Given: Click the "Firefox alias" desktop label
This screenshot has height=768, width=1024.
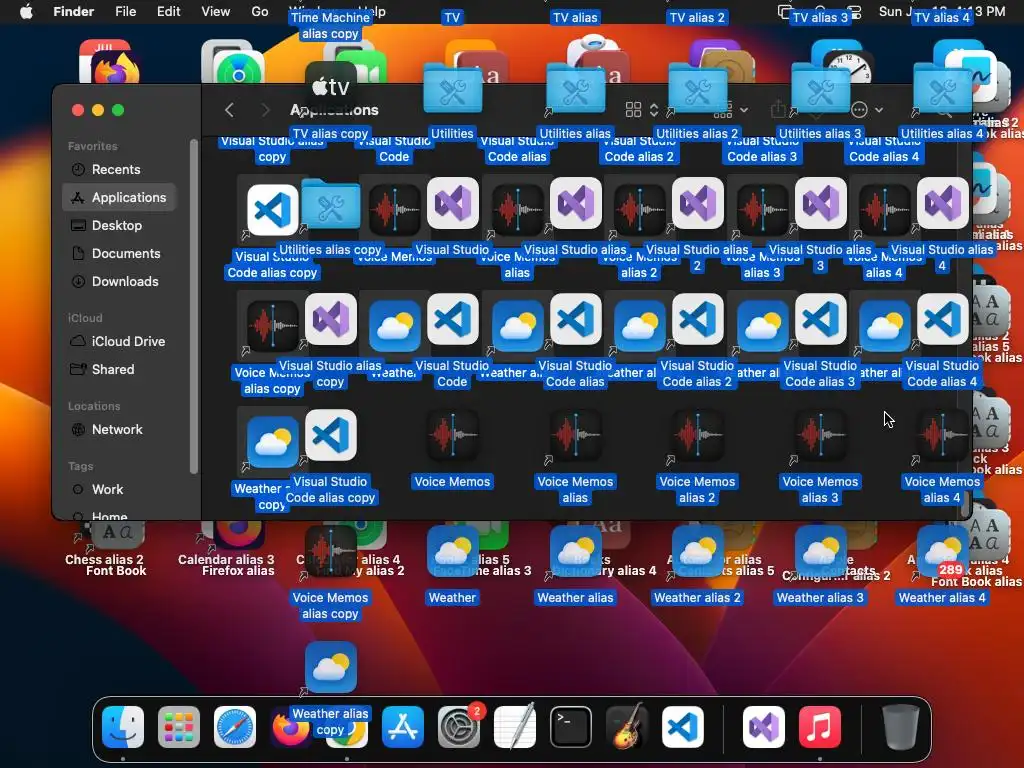Looking at the screenshot, I should pyautogui.click(x=238, y=571).
